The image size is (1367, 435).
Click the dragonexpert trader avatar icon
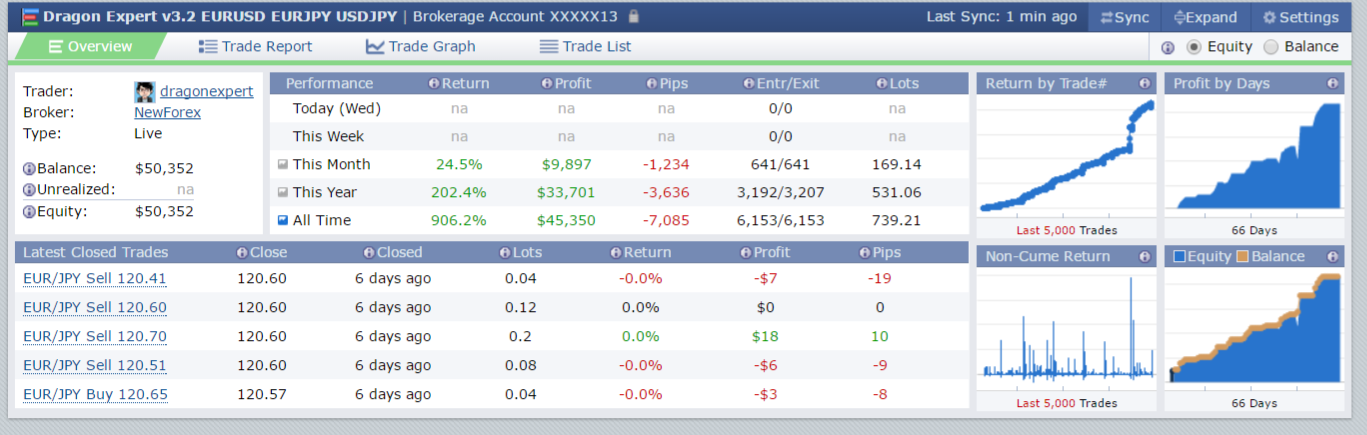click(144, 92)
